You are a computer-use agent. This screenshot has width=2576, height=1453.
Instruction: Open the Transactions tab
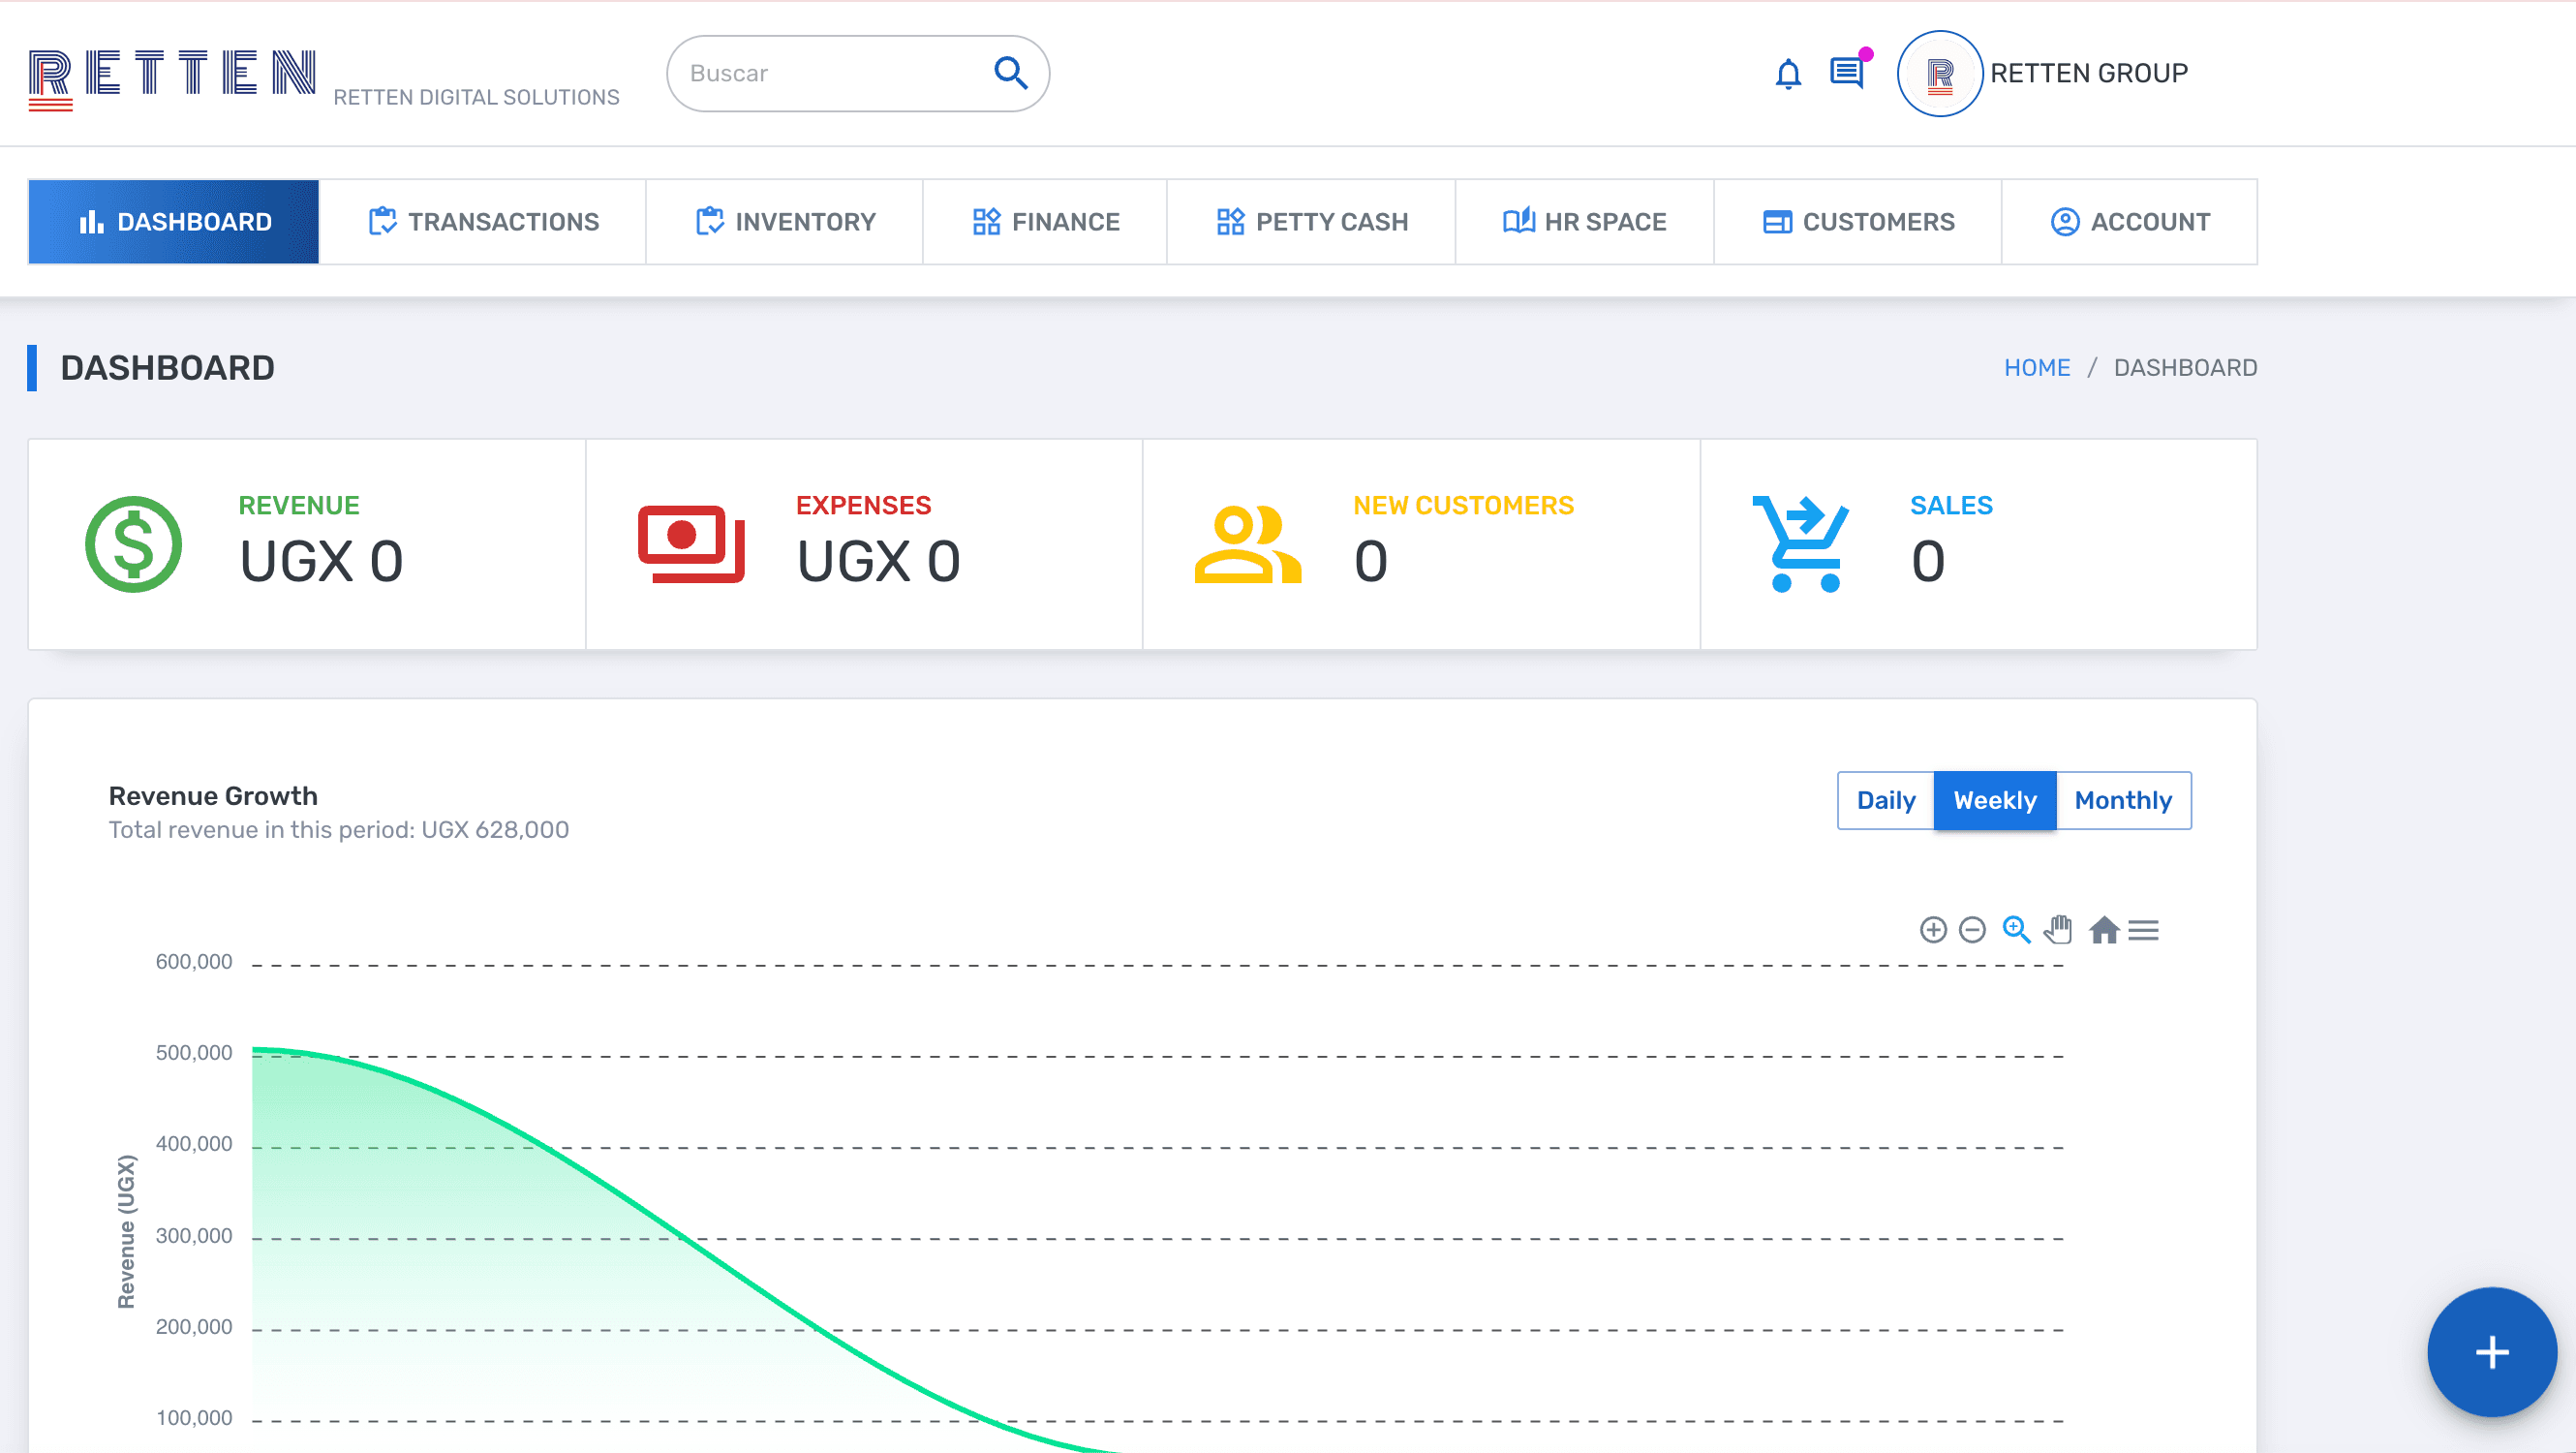pyautogui.click(x=483, y=222)
